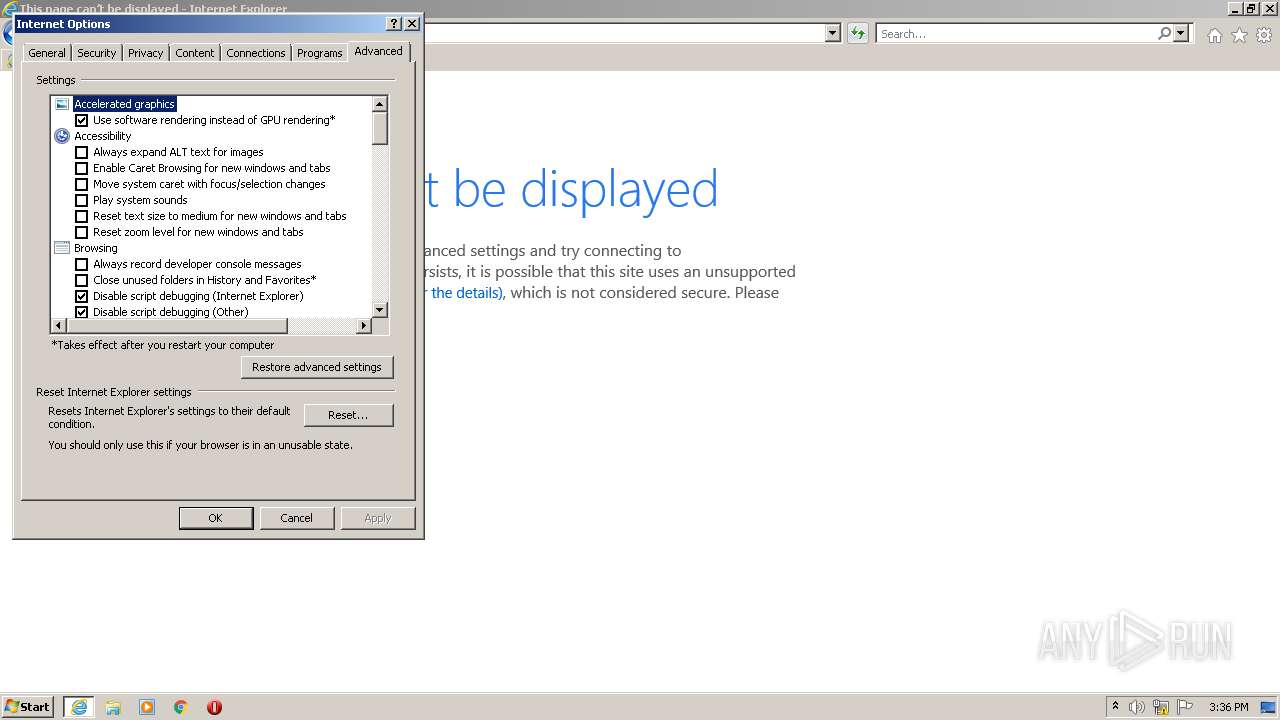This screenshot has width=1280, height=720.
Task: Switch to the Privacy tab
Action: [145, 53]
